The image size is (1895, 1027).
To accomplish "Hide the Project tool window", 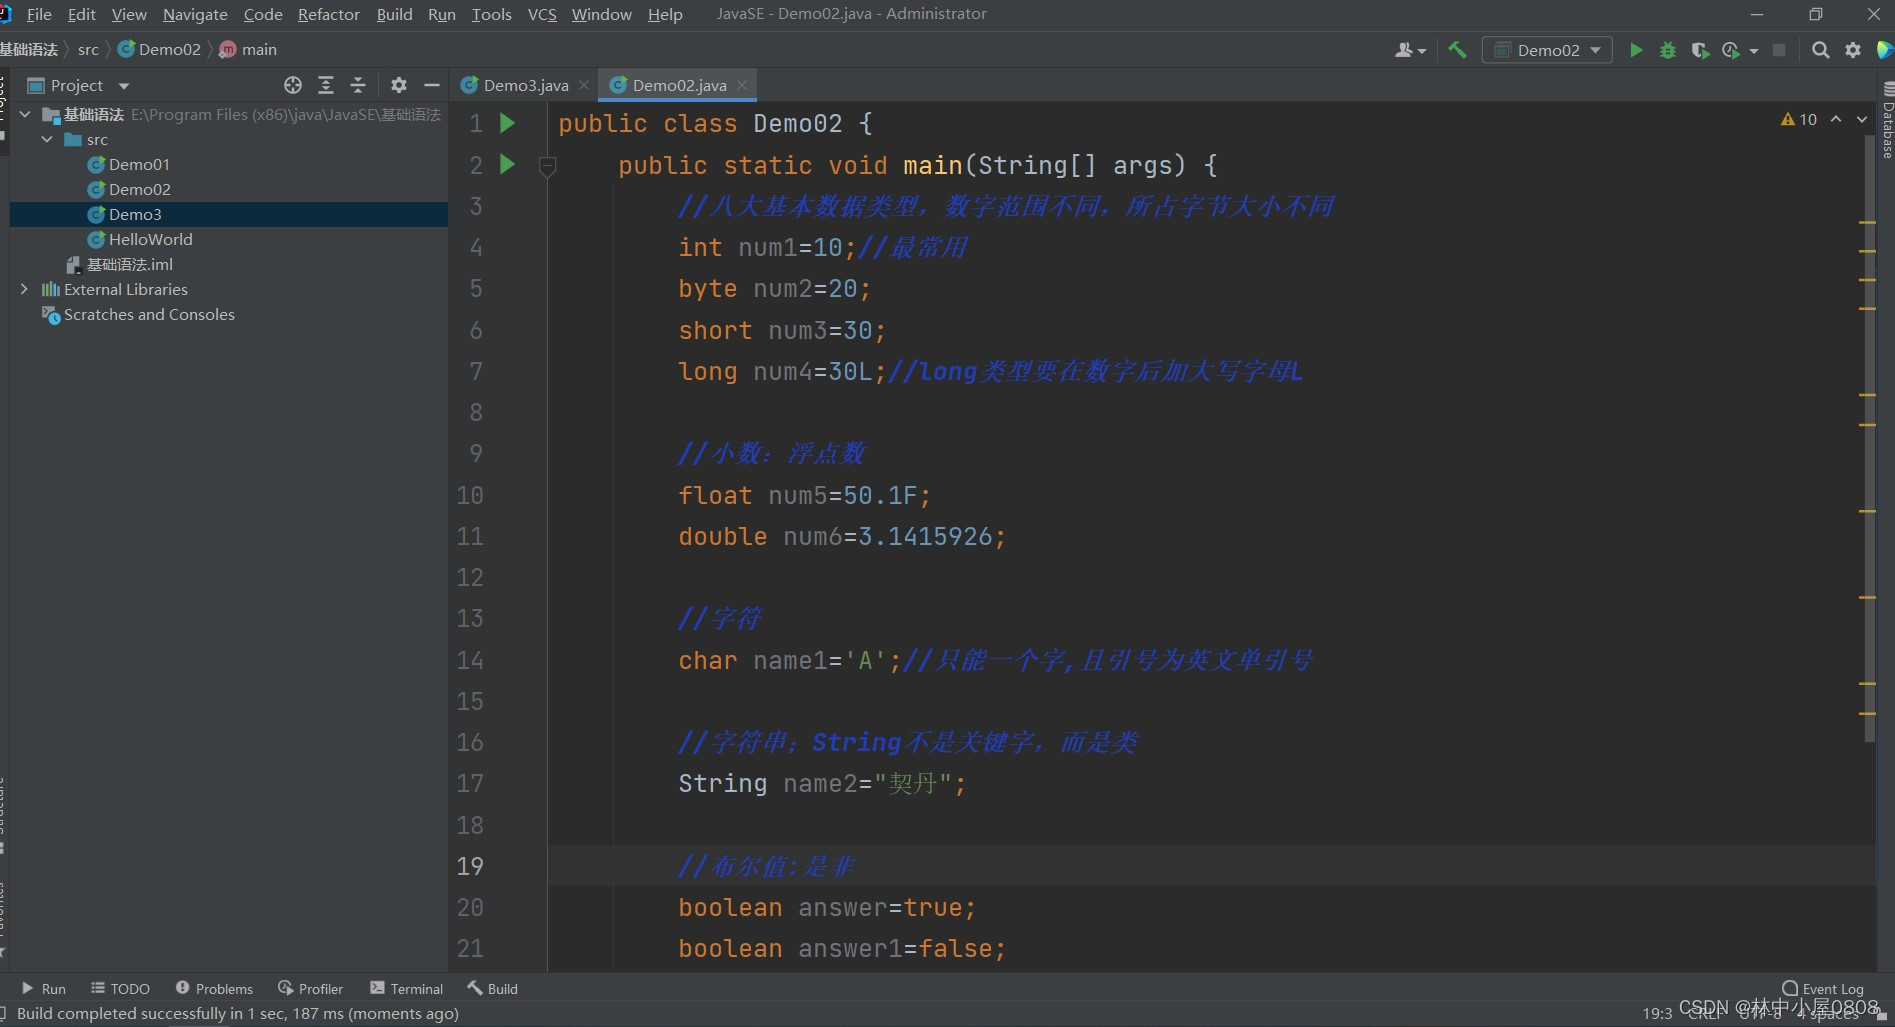I will point(431,85).
